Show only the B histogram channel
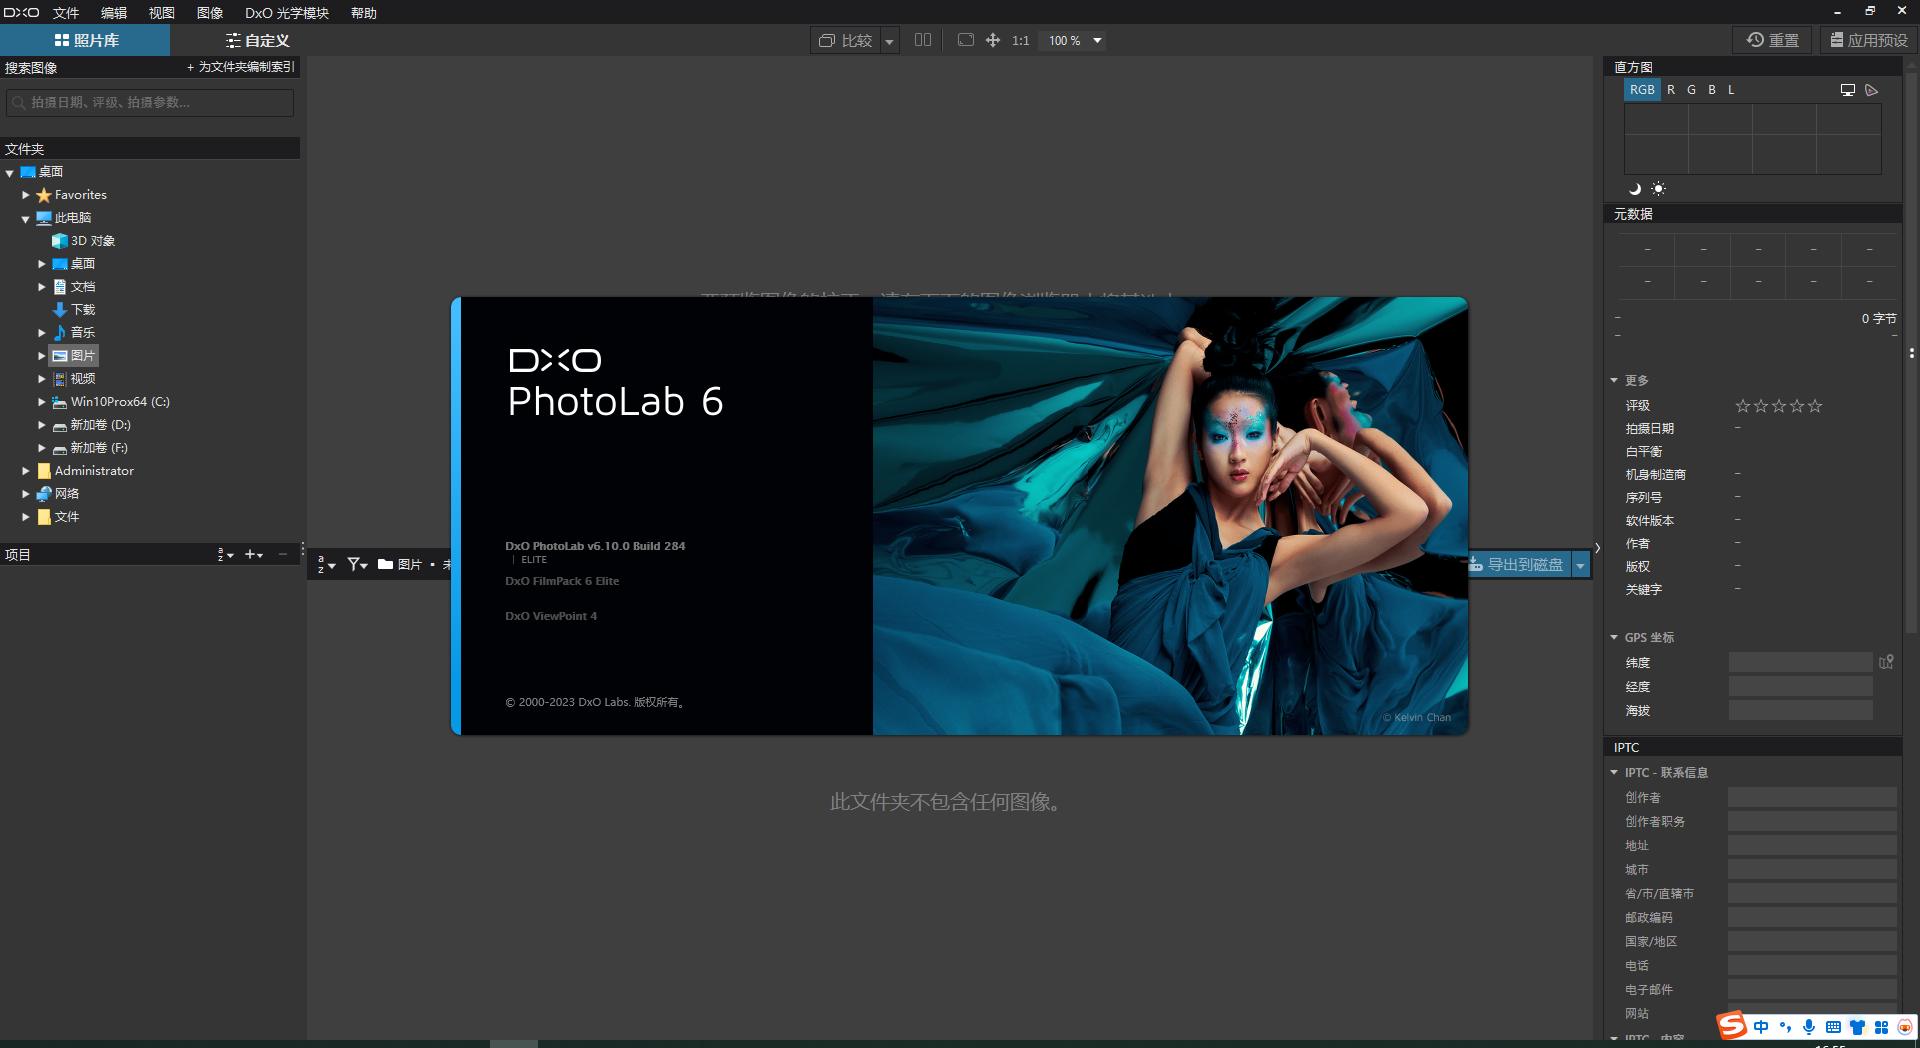 point(1712,90)
